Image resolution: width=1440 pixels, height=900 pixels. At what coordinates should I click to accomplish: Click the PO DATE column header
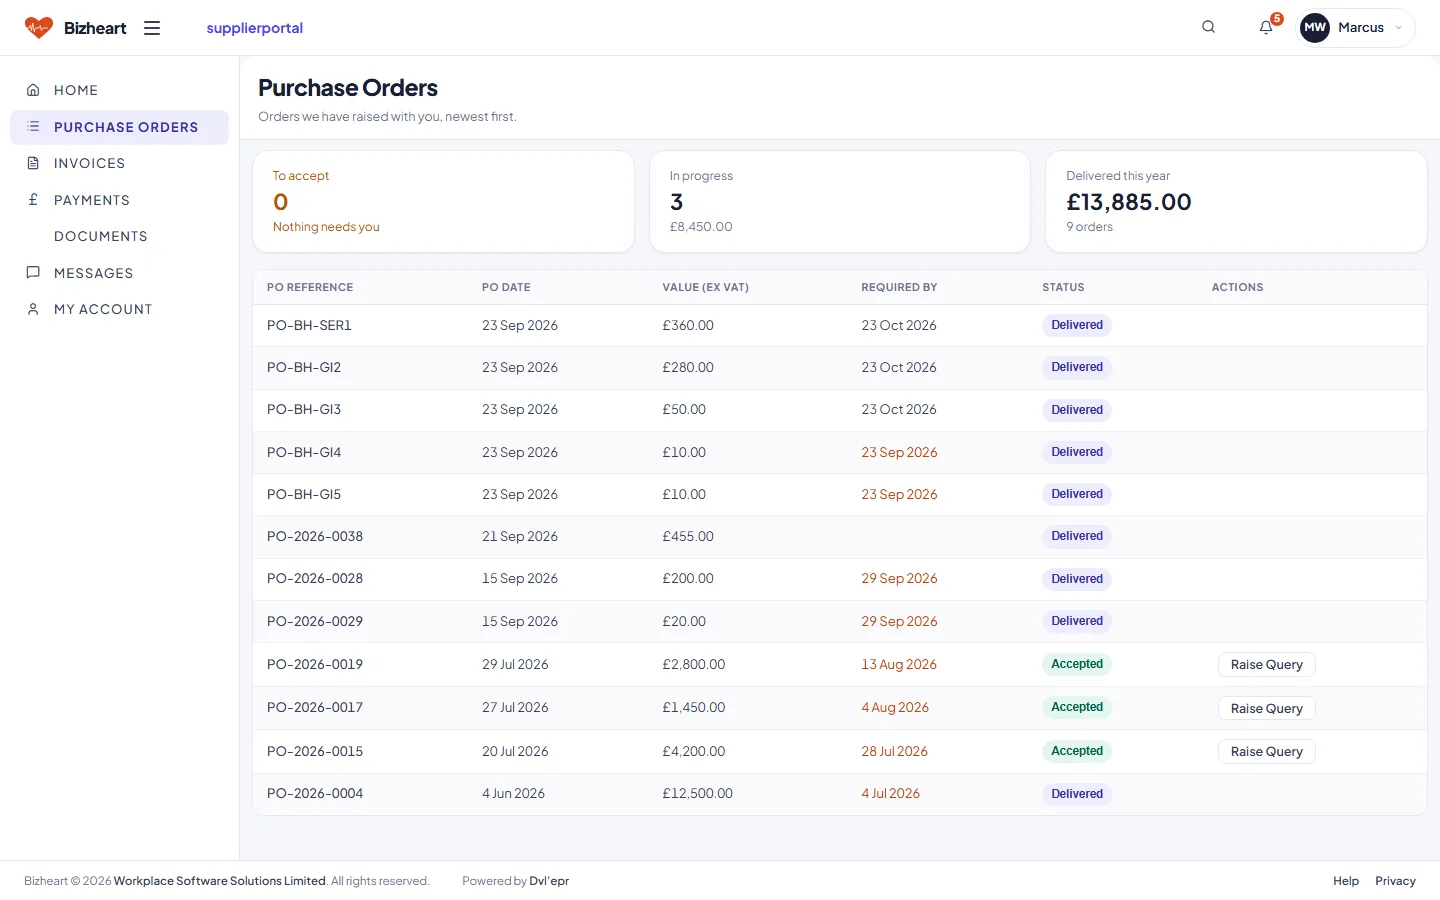(506, 287)
